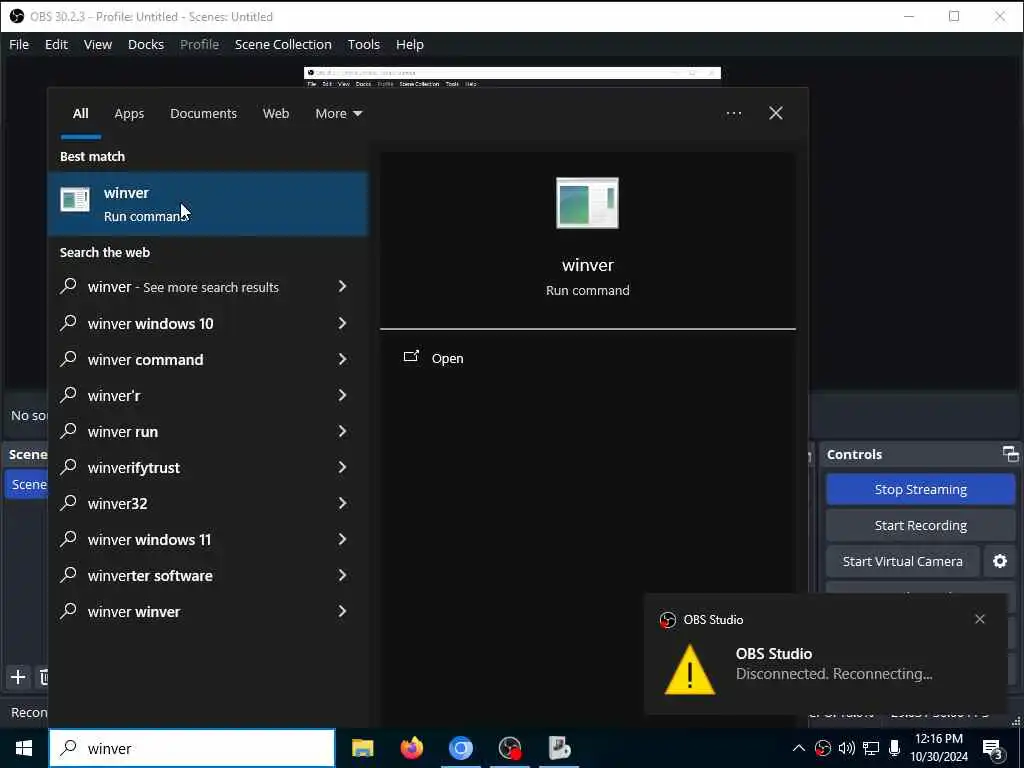Image resolution: width=1024 pixels, height=768 pixels.
Task: Select the All search tab
Action: pyautogui.click(x=80, y=114)
